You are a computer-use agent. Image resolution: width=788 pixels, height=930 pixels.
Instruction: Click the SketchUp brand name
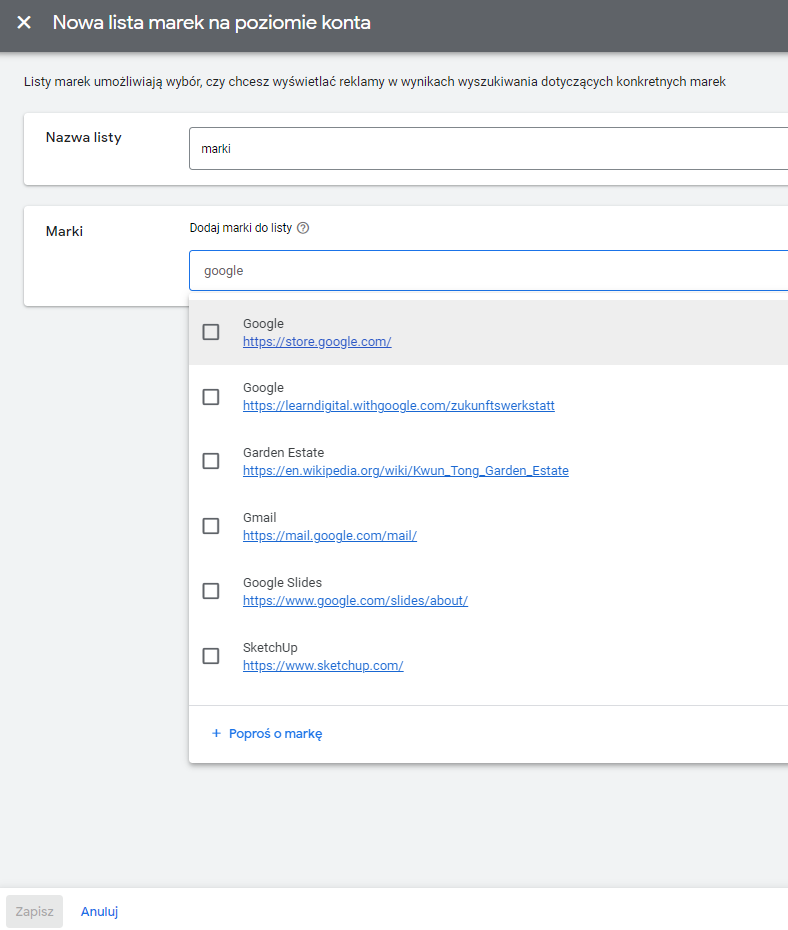[x=270, y=648]
